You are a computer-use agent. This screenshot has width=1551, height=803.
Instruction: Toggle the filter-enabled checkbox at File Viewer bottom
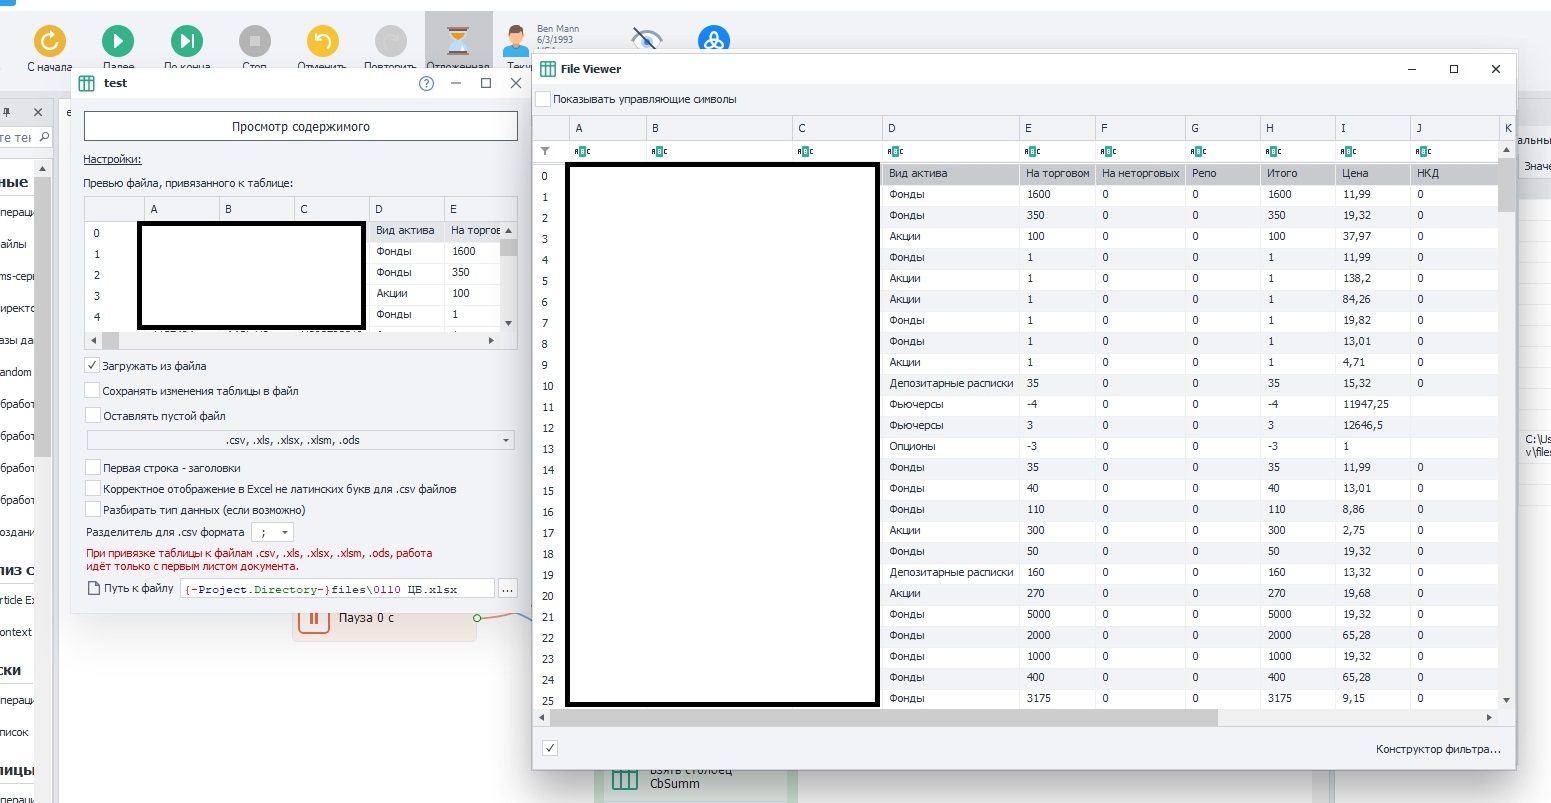pos(549,748)
